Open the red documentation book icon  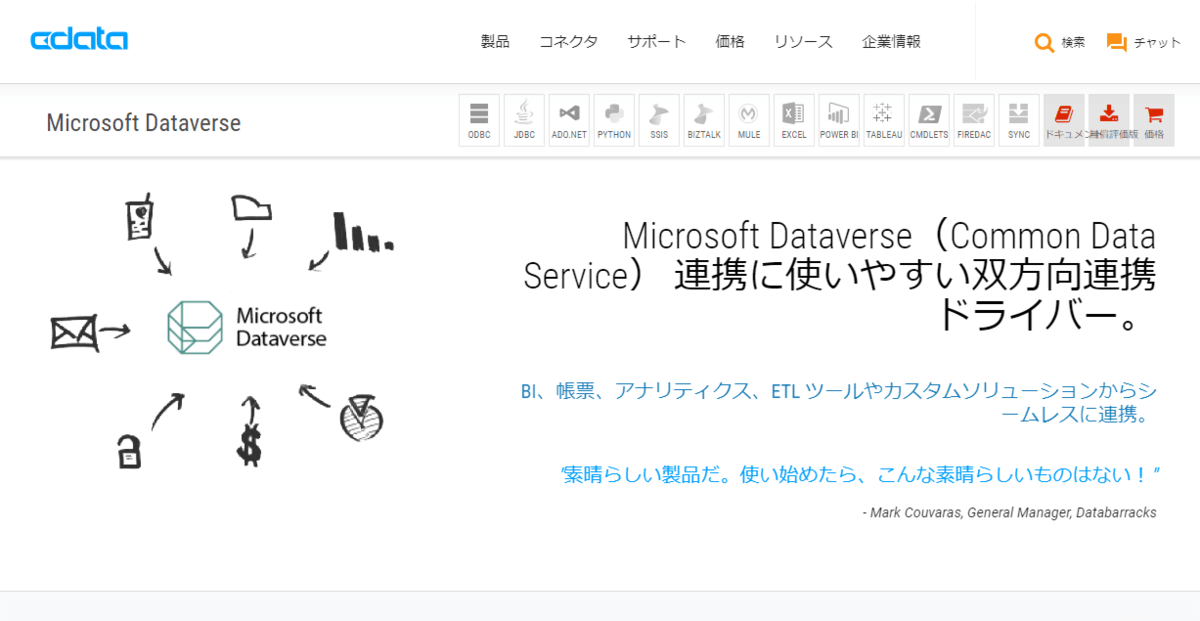click(1064, 120)
